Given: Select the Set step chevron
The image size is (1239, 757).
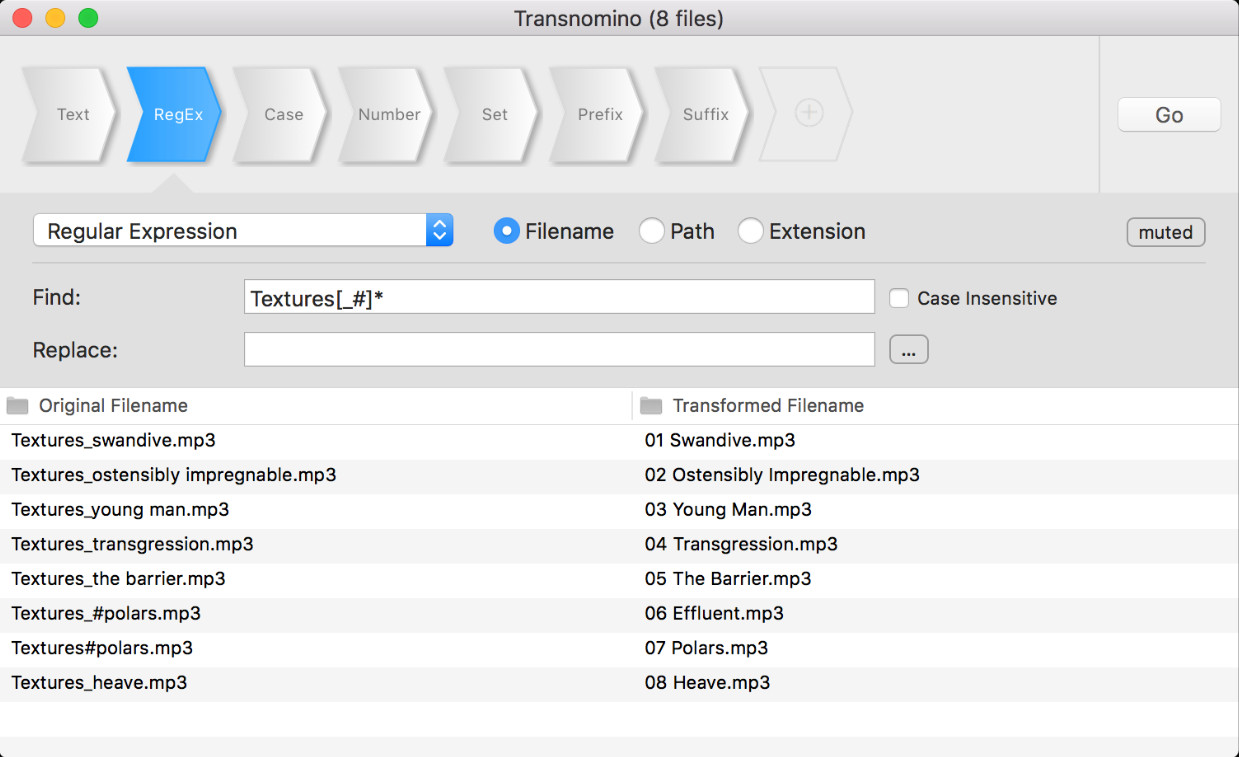Looking at the screenshot, I should click(x=494, y=114).
